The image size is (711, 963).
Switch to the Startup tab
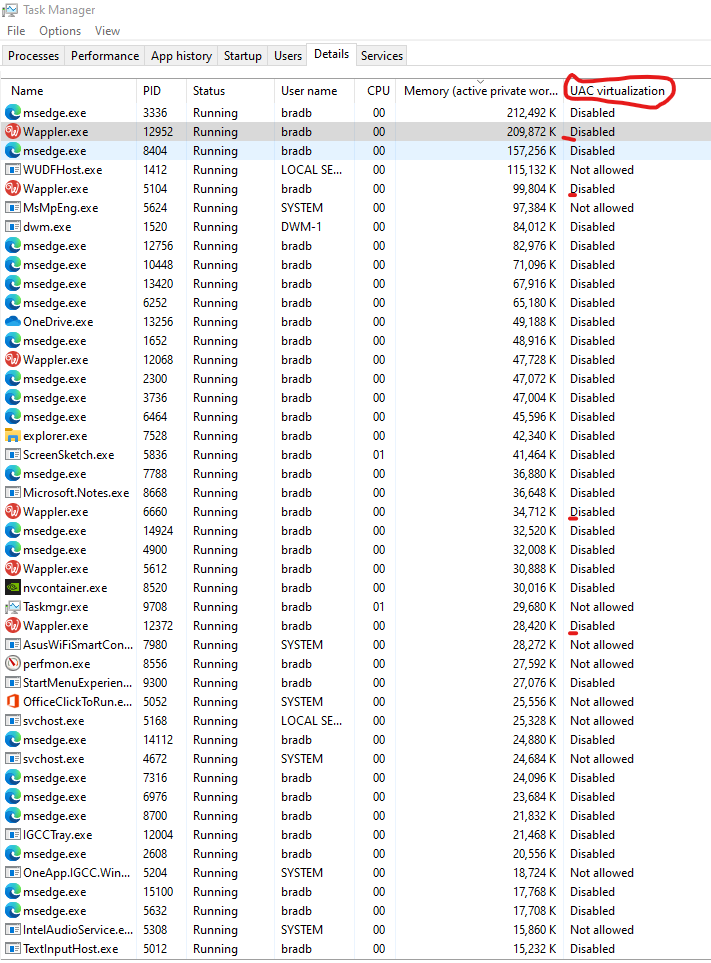(x=243, y=55)
